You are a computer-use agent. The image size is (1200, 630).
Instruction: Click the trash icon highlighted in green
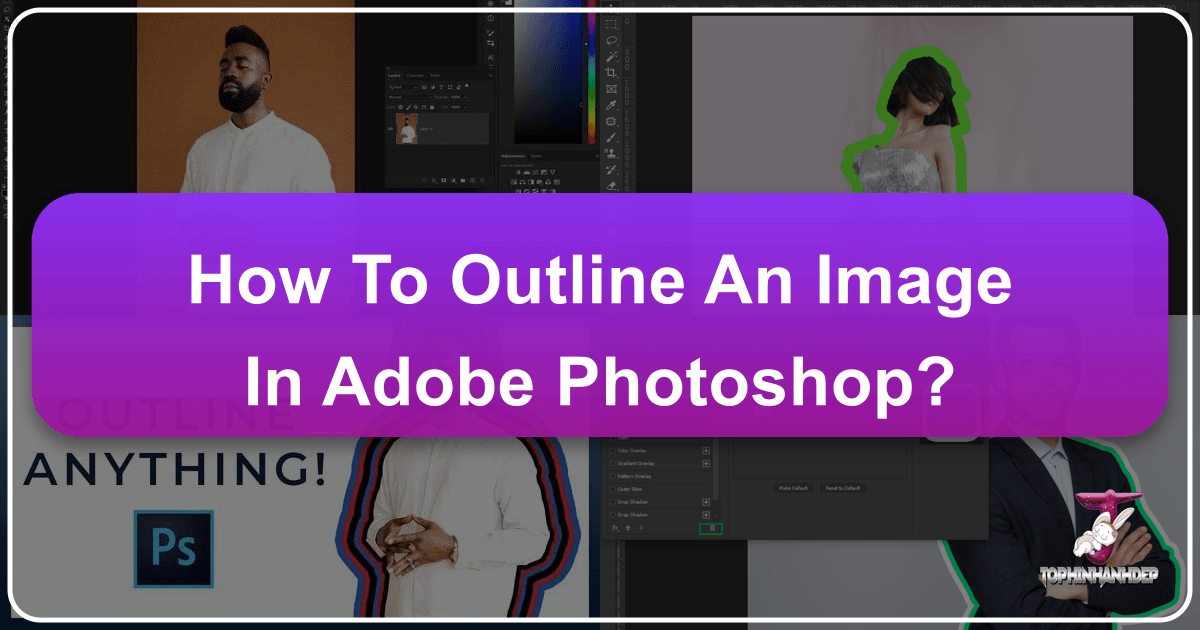(x=711, y=527)
